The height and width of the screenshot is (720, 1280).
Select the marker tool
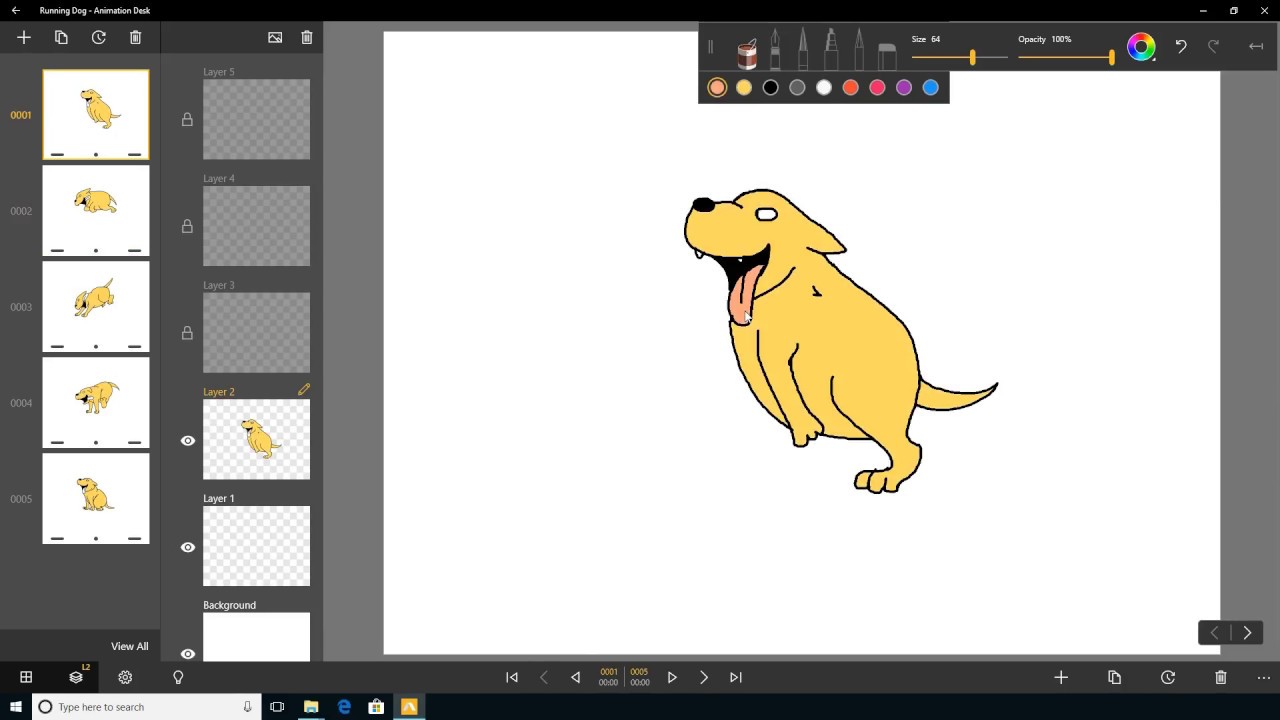click(831, 48)
